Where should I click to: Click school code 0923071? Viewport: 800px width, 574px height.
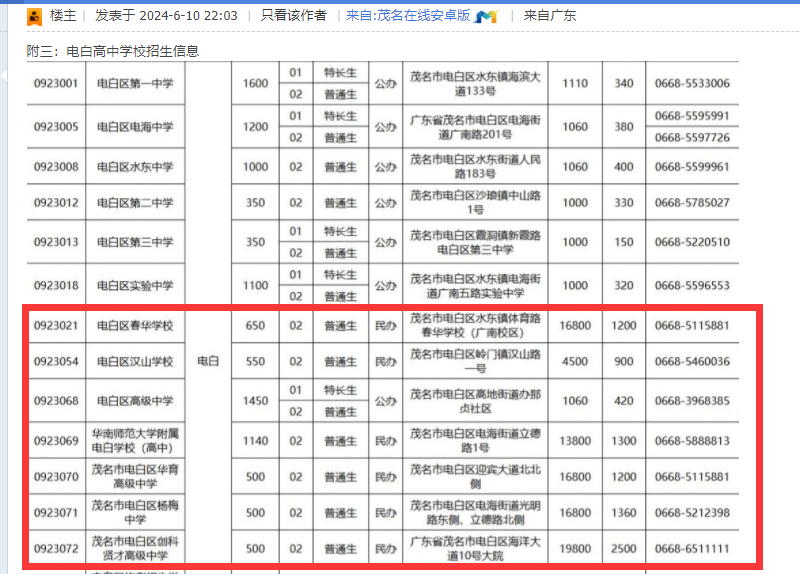[56, 513]
